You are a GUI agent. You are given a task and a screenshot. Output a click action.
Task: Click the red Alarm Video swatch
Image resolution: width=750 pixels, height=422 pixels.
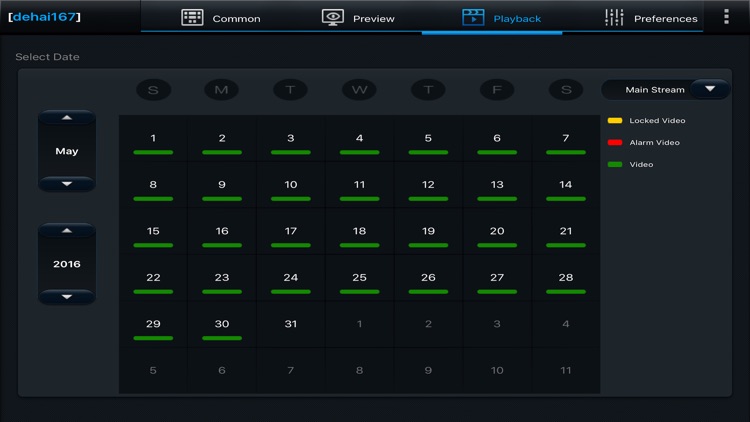pos(615,143)
